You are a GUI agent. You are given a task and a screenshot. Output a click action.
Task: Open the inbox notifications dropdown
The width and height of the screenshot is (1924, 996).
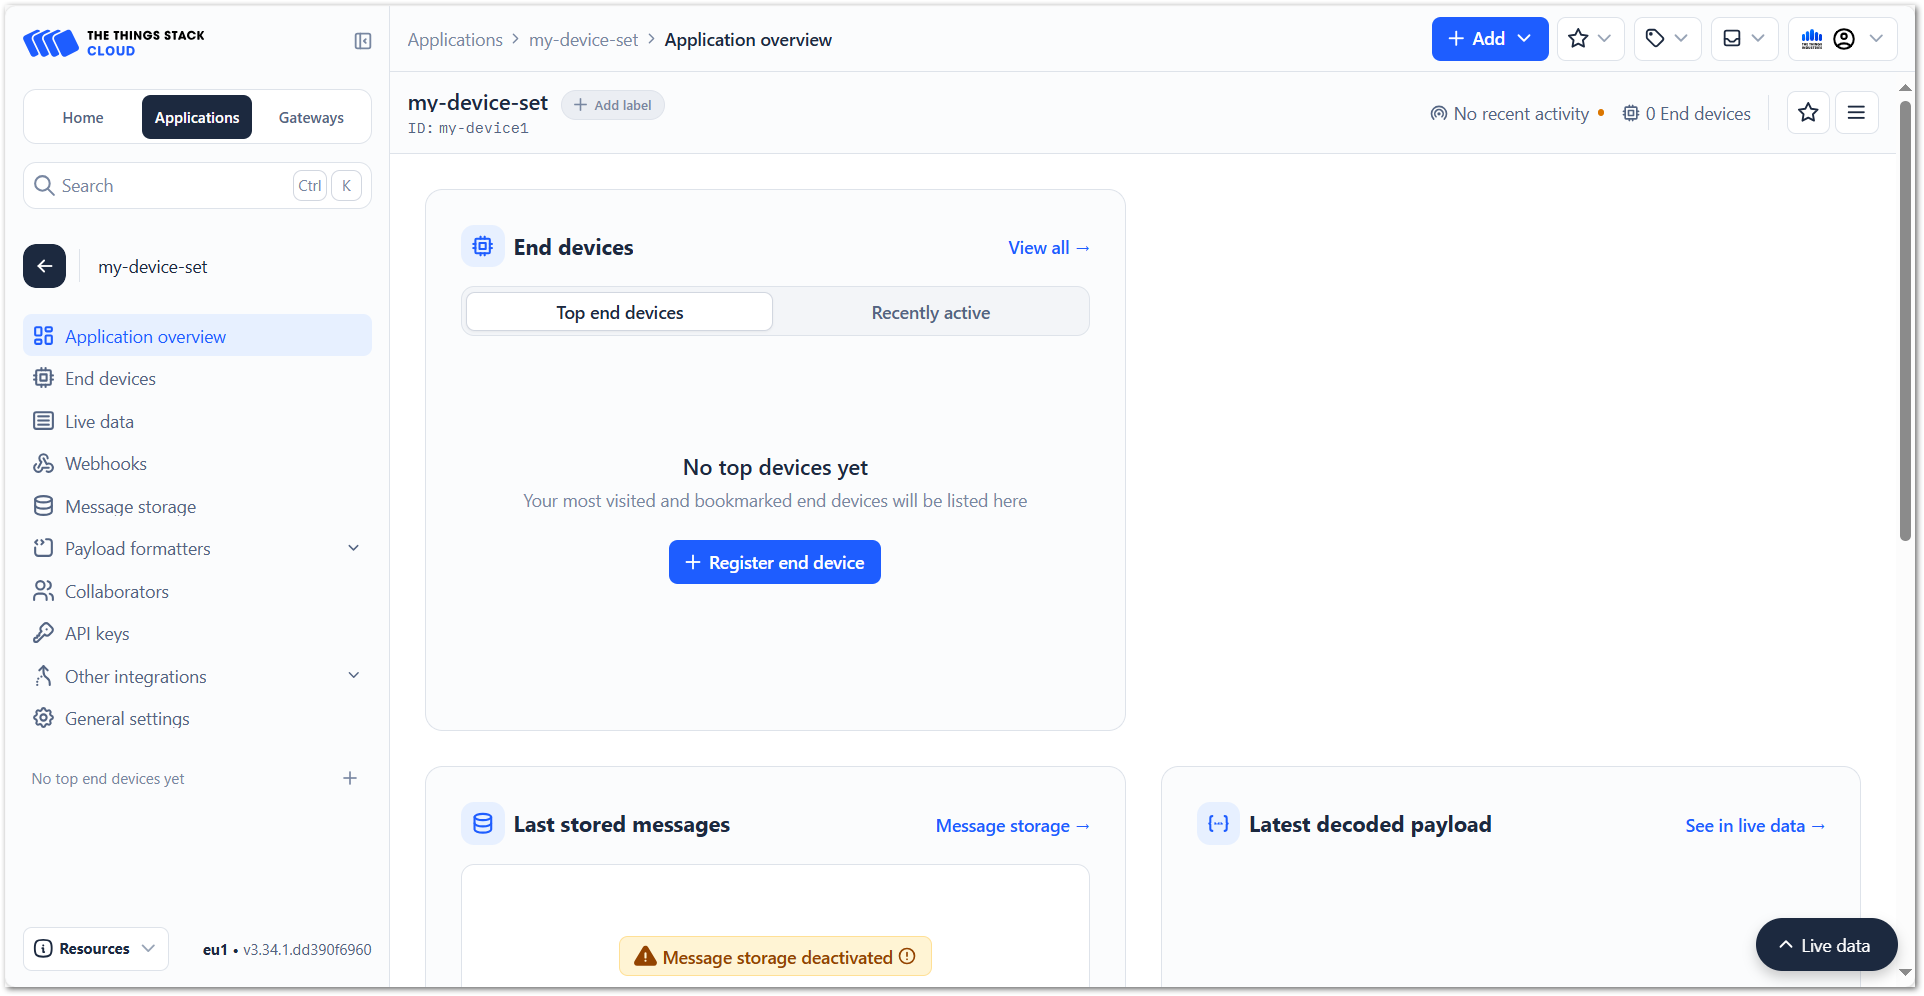point(1744,39)
